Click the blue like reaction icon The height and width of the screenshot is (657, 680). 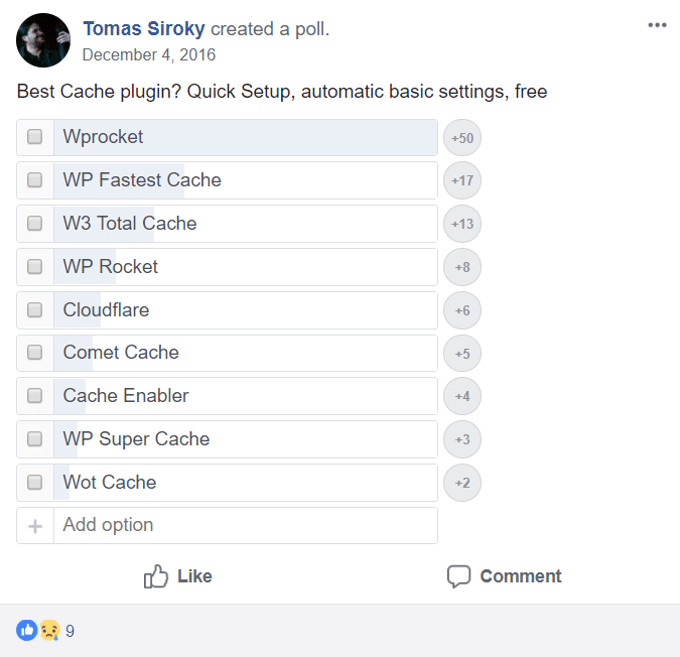pos(27,630)
